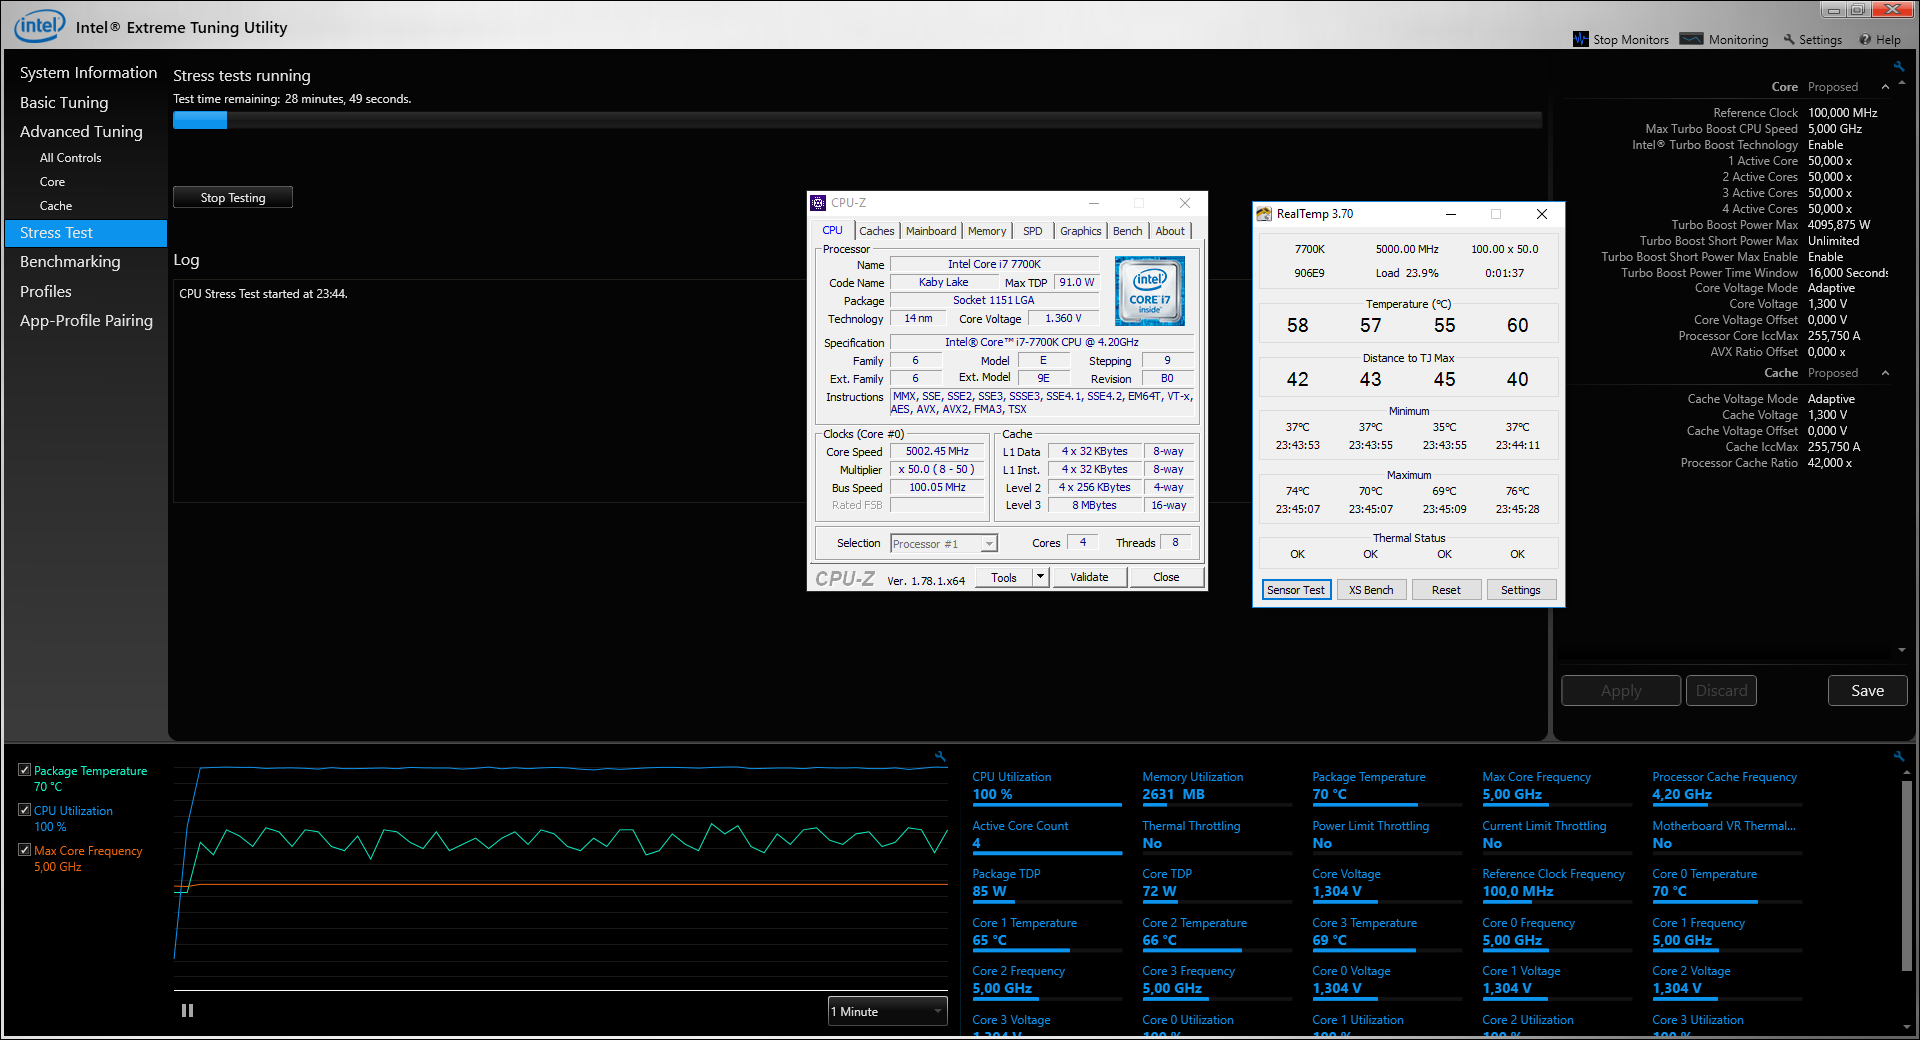Pause the monitoring graph
Screen dimensions: 1920x1040
(x=187, y=1011)
